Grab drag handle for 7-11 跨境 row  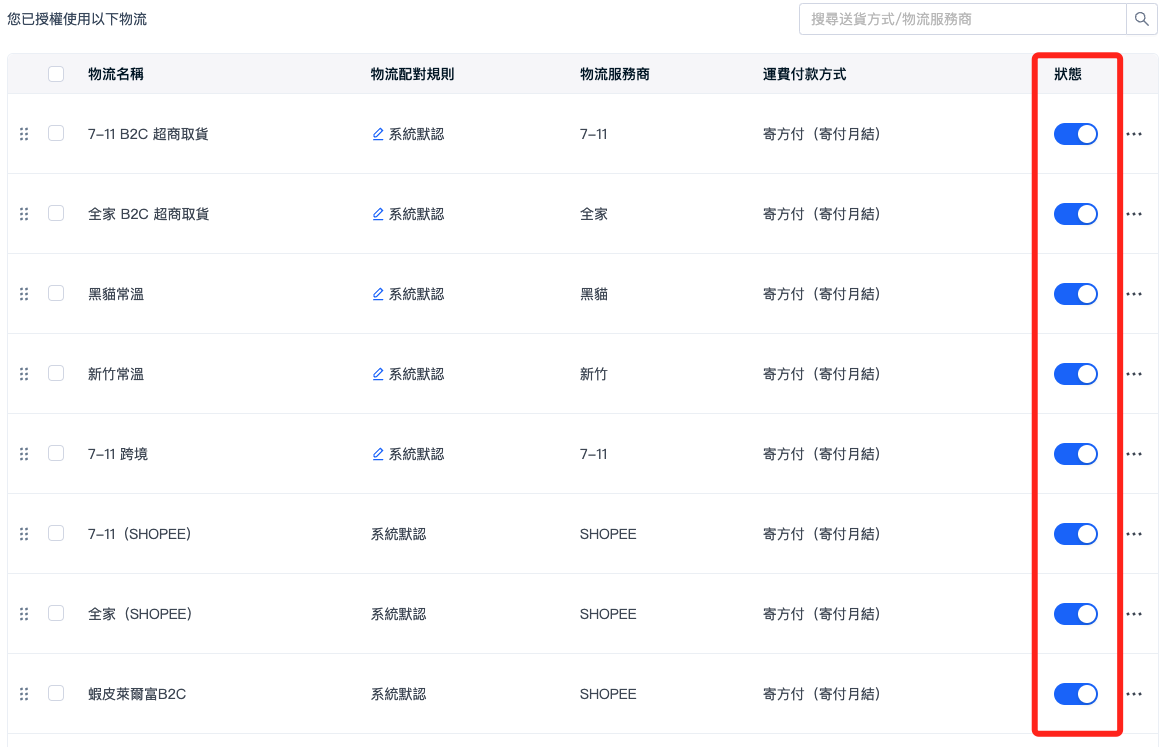coord(24,454)
